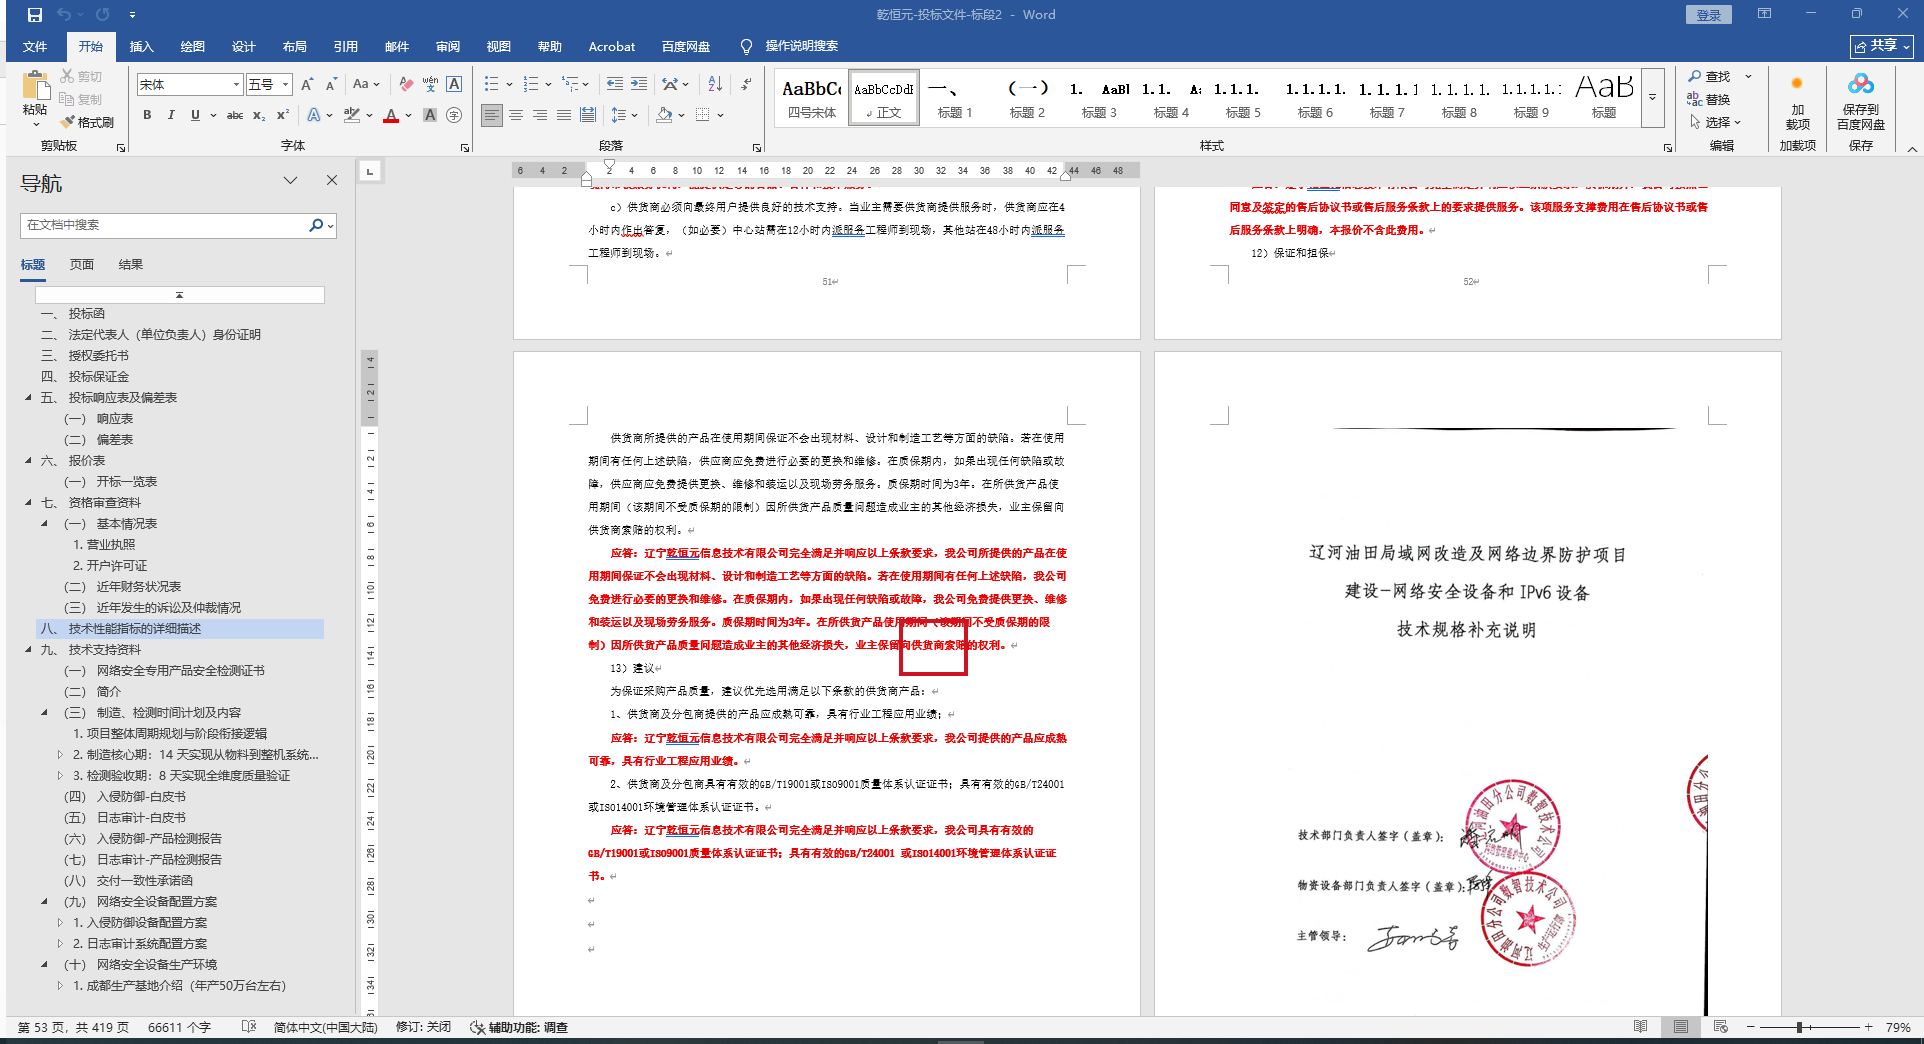Switch to the 插入 (Insert) ribbon tab
The width and height of the screenshot is (1924, 1044).
142,47
